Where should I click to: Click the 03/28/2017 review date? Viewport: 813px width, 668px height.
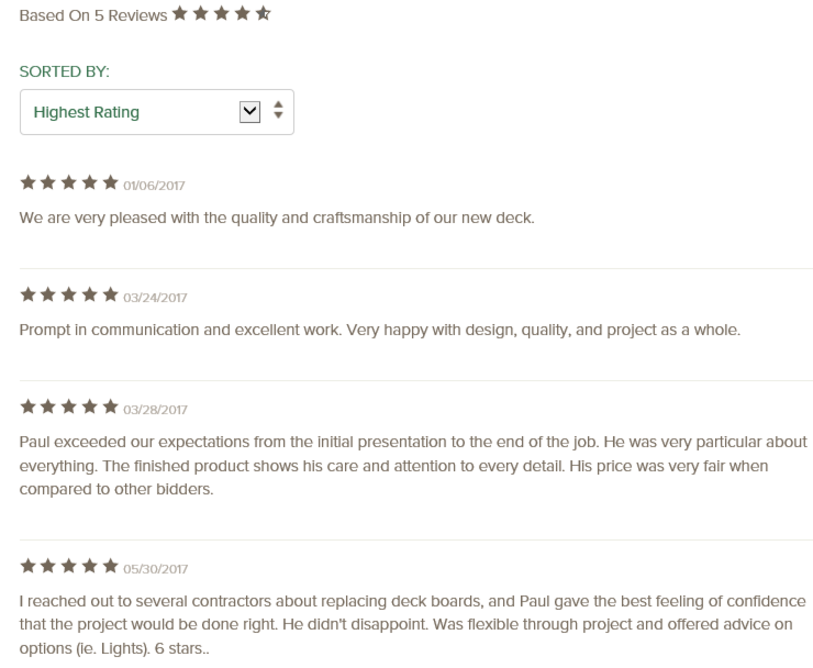click(155, 410)
